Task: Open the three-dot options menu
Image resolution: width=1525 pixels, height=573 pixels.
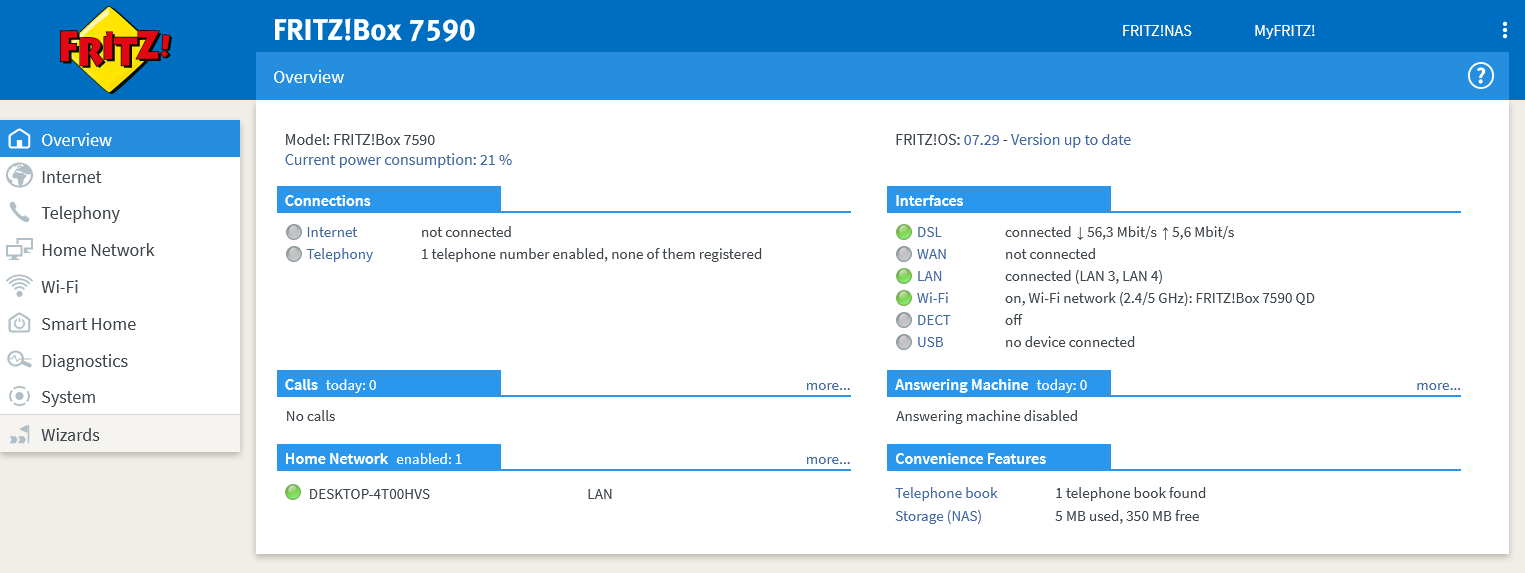Action: 1504,31
